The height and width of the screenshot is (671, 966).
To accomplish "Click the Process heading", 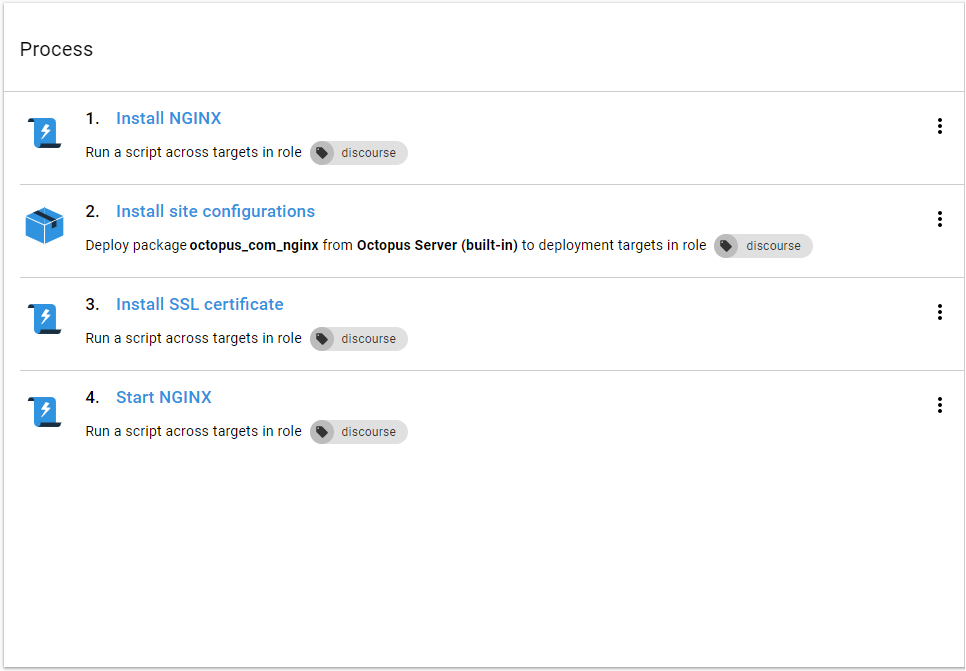I will [x=56, y=49].
